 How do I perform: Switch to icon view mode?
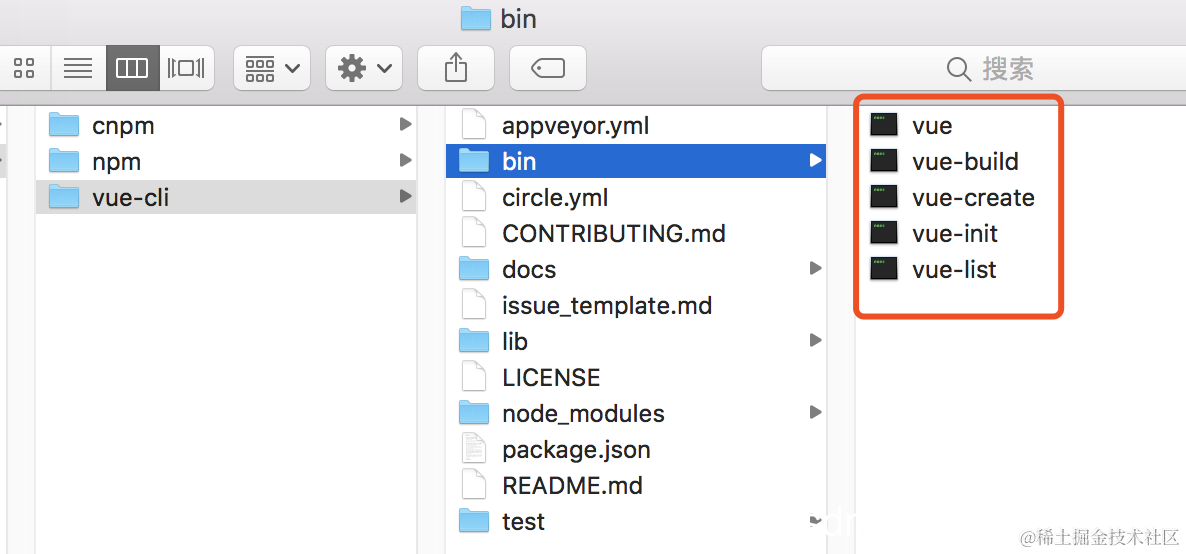point(24,68)
